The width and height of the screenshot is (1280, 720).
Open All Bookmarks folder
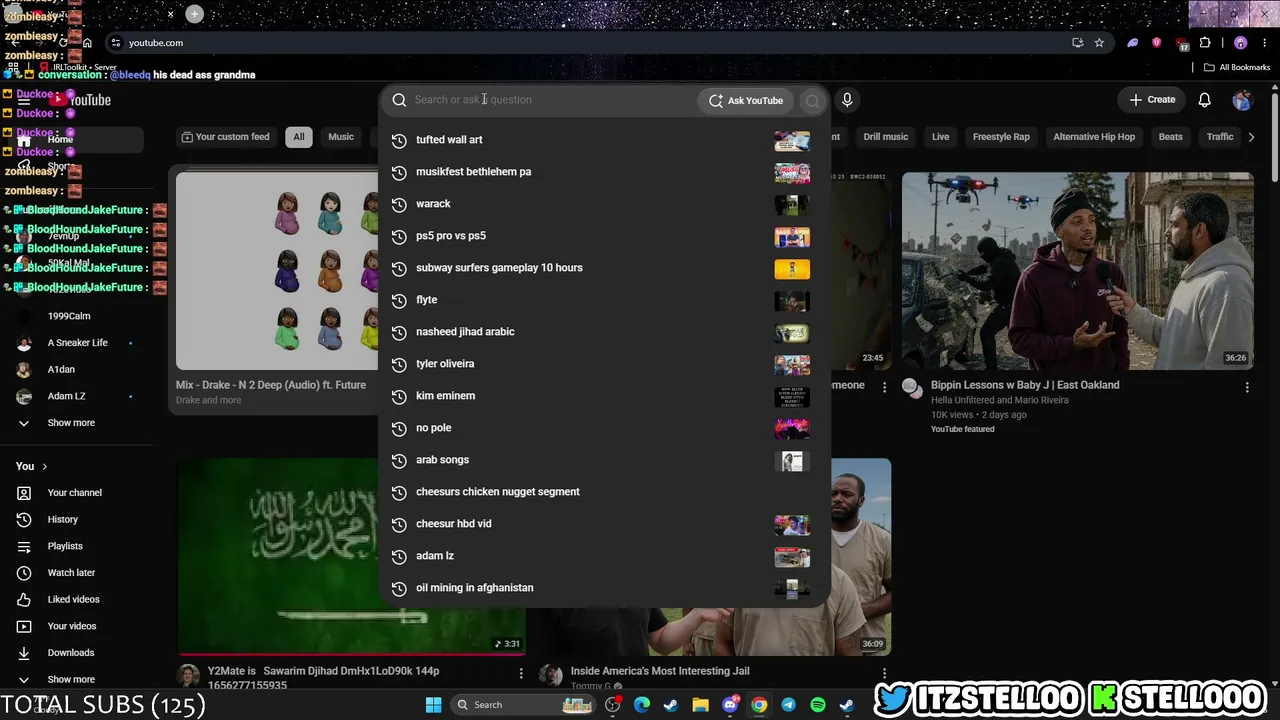pos(1237,67)
